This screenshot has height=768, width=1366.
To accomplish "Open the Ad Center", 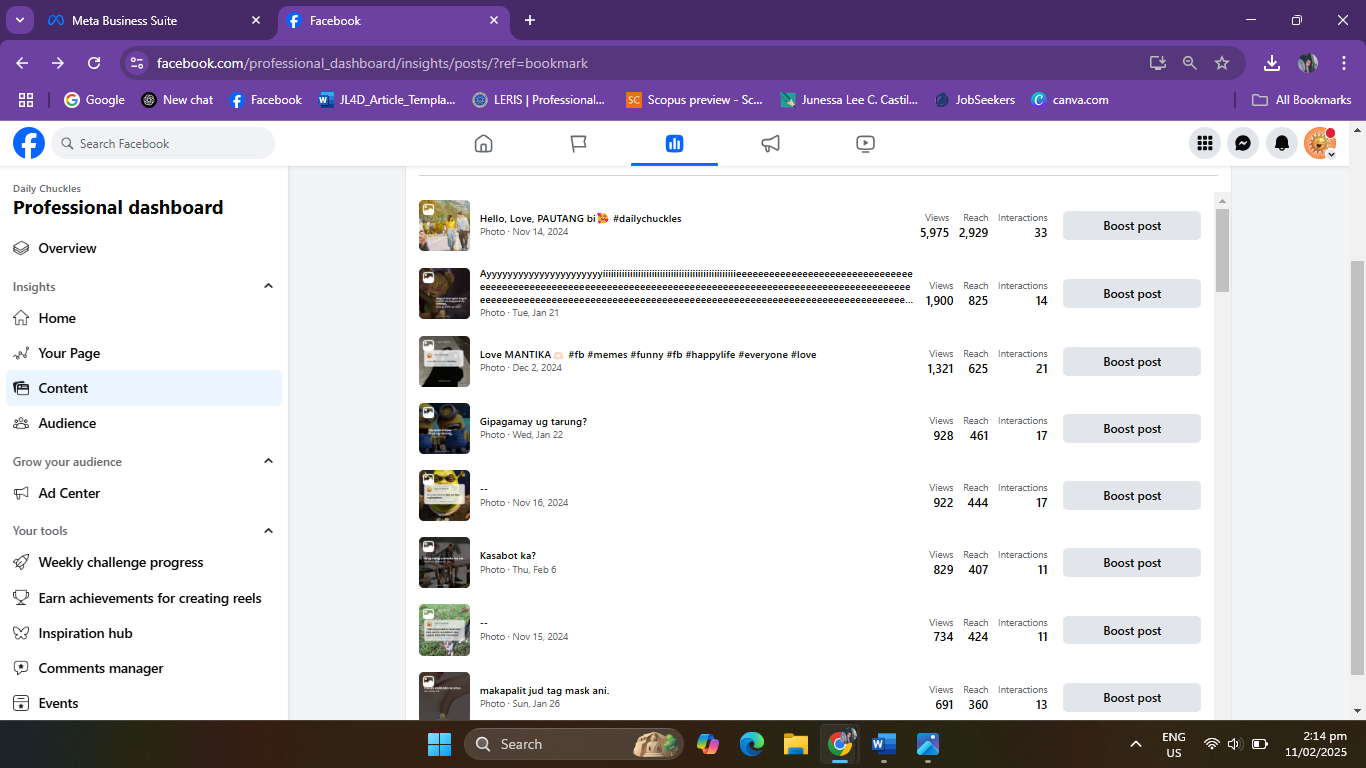I will click(x=69, y=493).
